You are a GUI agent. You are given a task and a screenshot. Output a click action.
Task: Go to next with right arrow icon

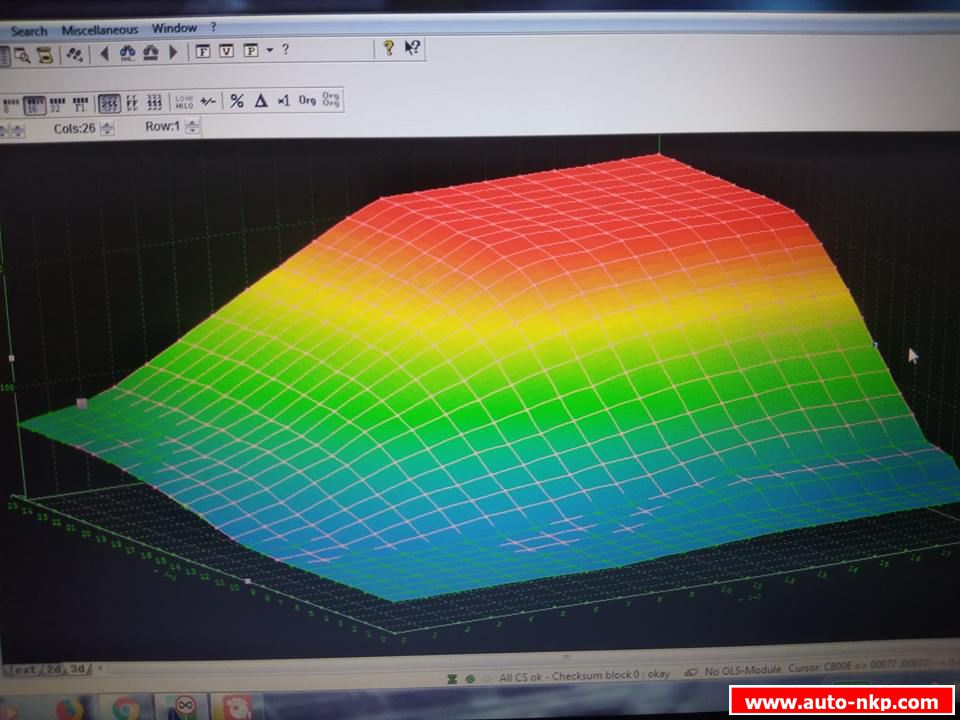click(173, 52)
